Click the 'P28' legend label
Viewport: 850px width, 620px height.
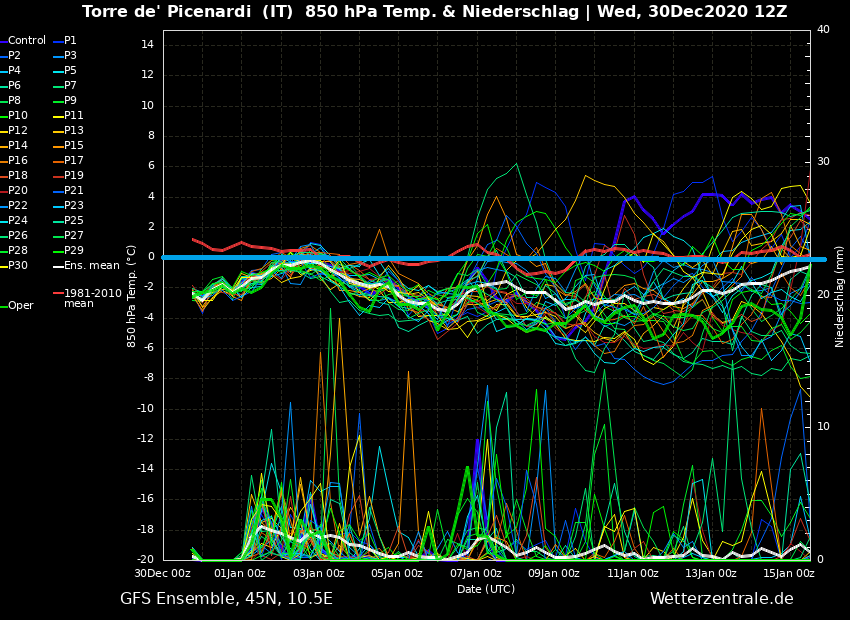point(17,250)
